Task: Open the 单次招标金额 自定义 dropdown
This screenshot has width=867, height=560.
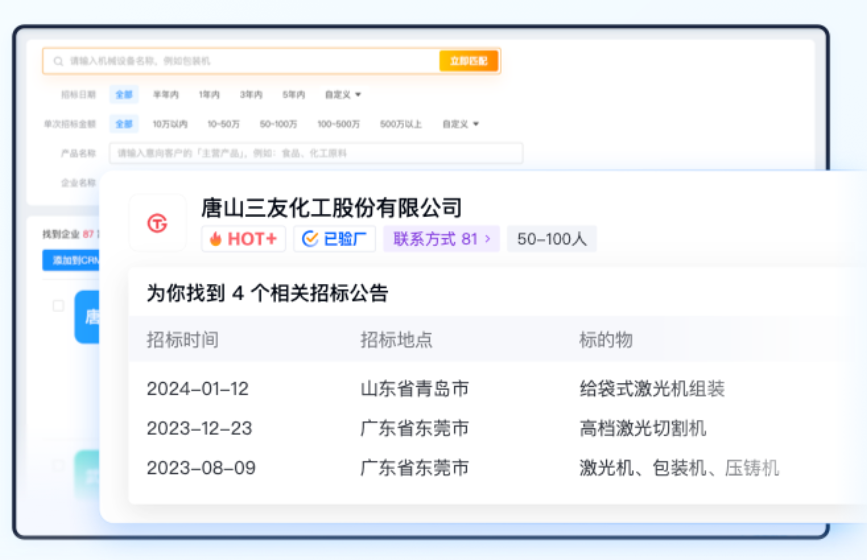Action: click(460, 124)
